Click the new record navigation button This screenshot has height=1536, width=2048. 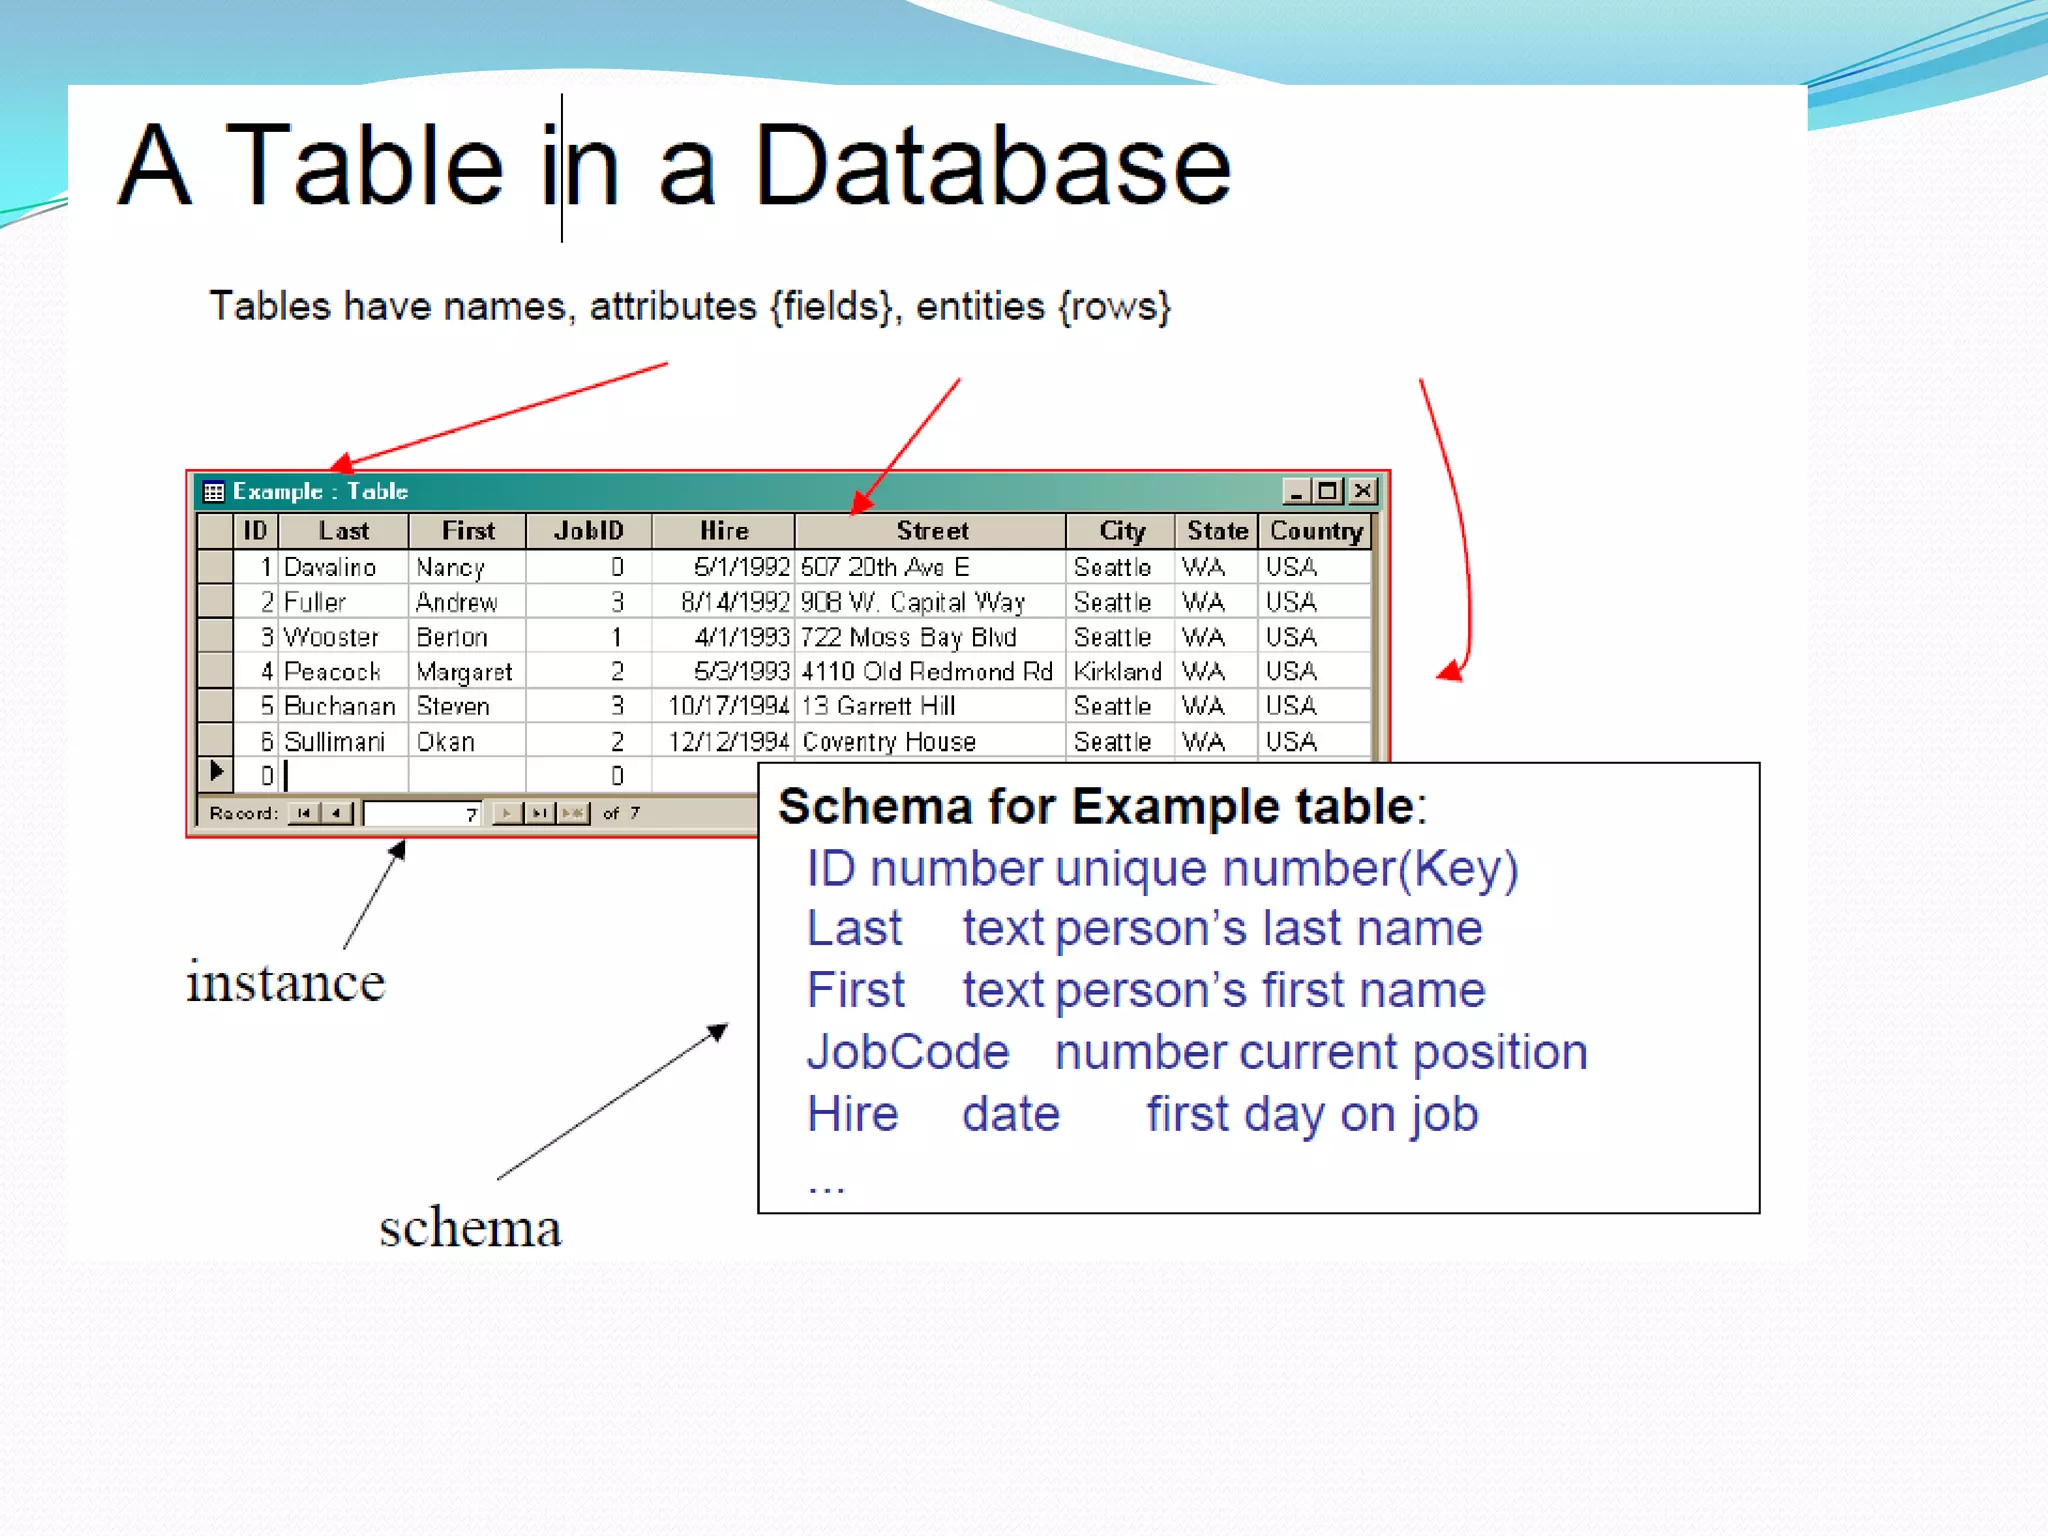573,813
